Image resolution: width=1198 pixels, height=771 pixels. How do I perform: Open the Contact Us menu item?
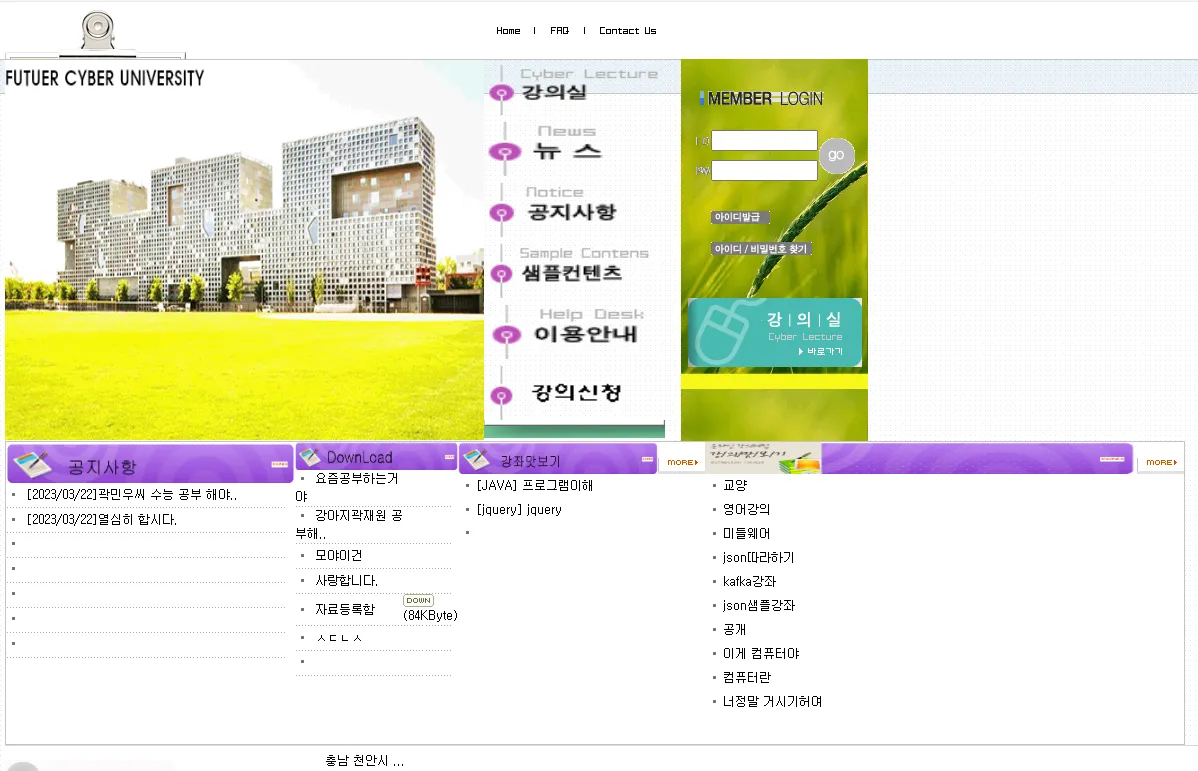pyautogui.click(x=627, y=30)
